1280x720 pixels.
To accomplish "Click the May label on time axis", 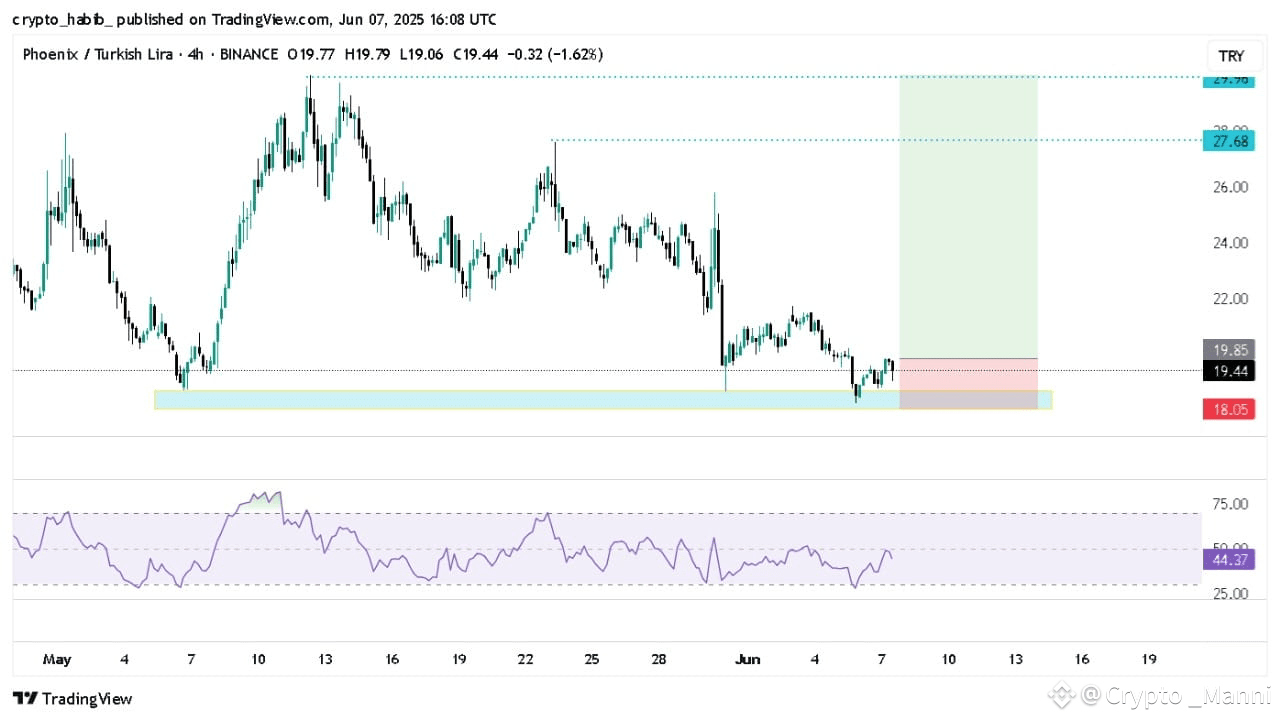I will click(x=57, y=660).
